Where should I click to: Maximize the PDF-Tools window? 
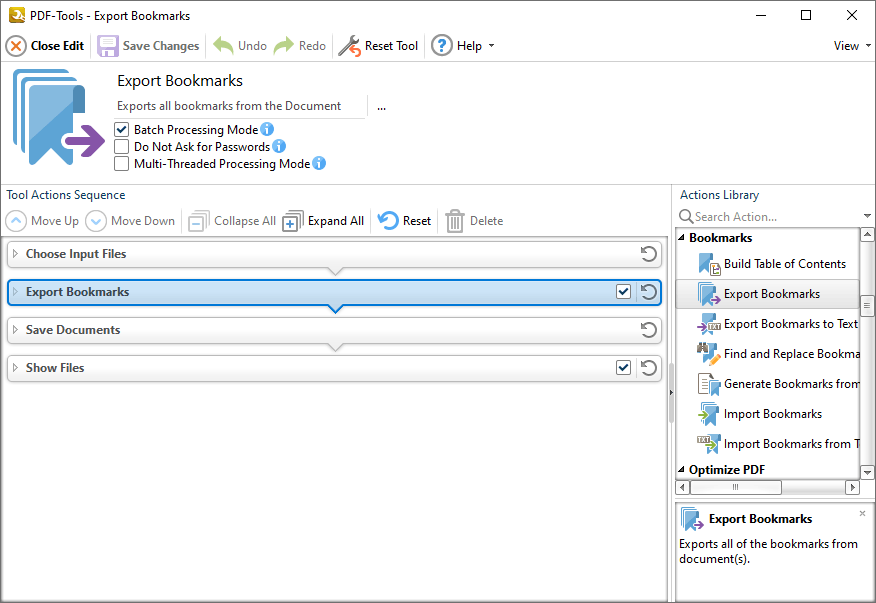(806, 15)
